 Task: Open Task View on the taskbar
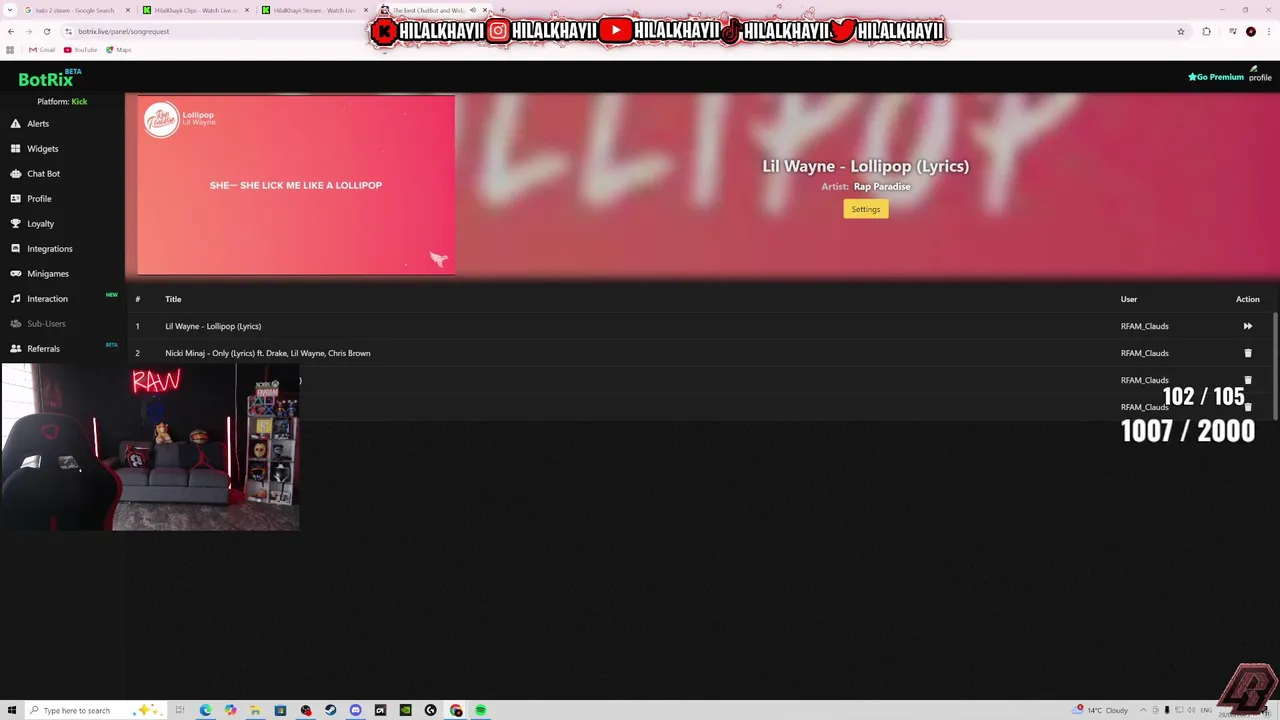[x=180, y=710]
